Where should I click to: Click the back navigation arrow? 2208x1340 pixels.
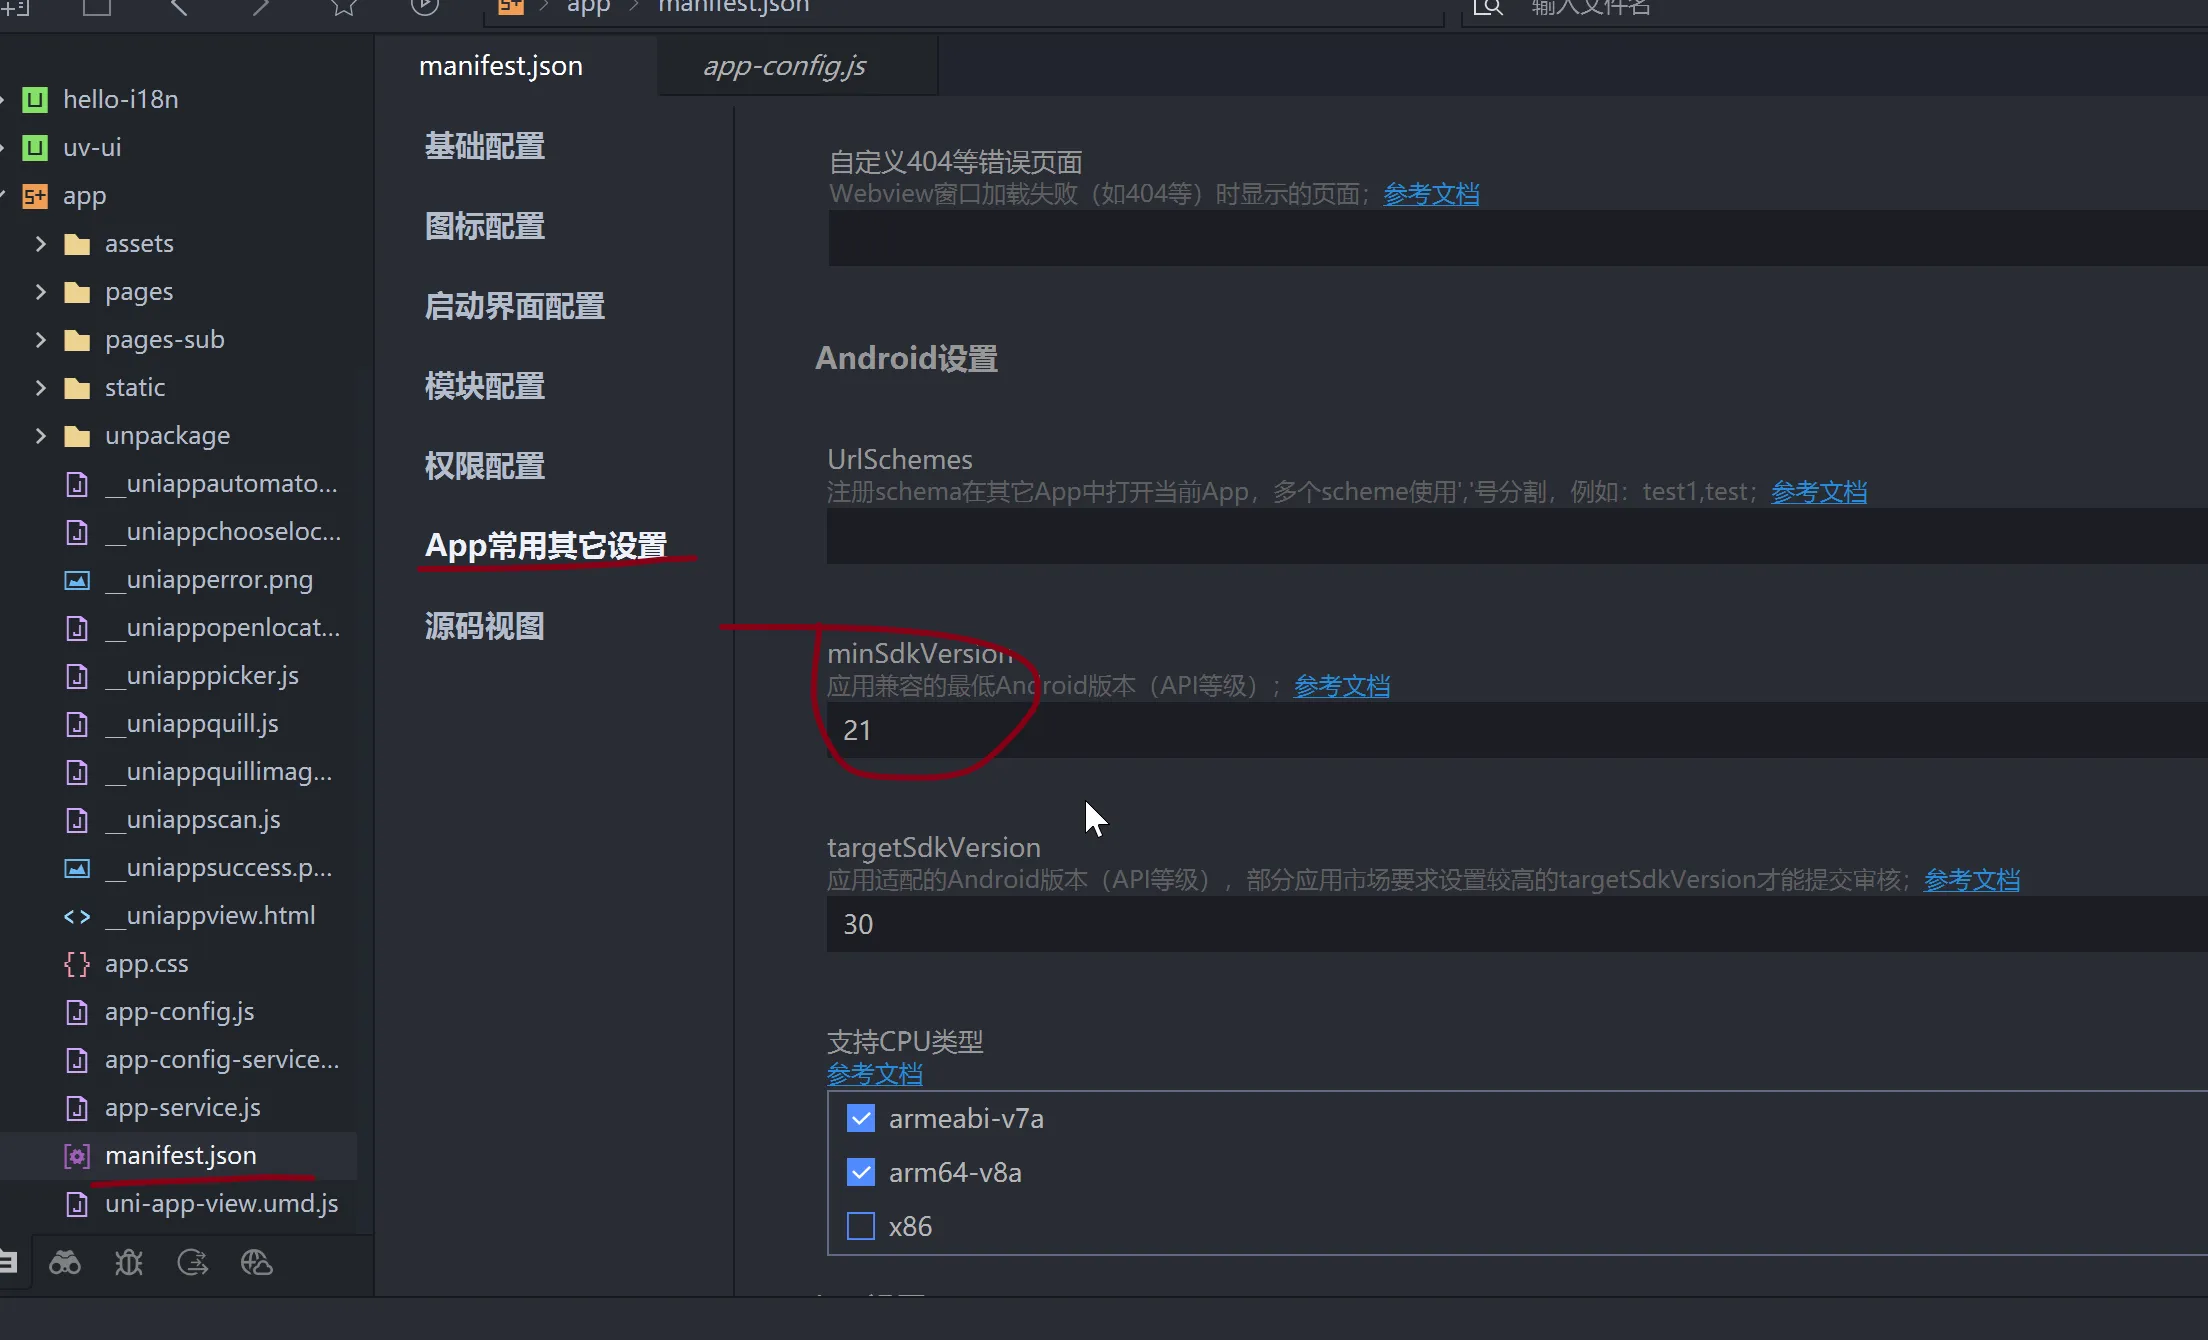click(179, 6)
